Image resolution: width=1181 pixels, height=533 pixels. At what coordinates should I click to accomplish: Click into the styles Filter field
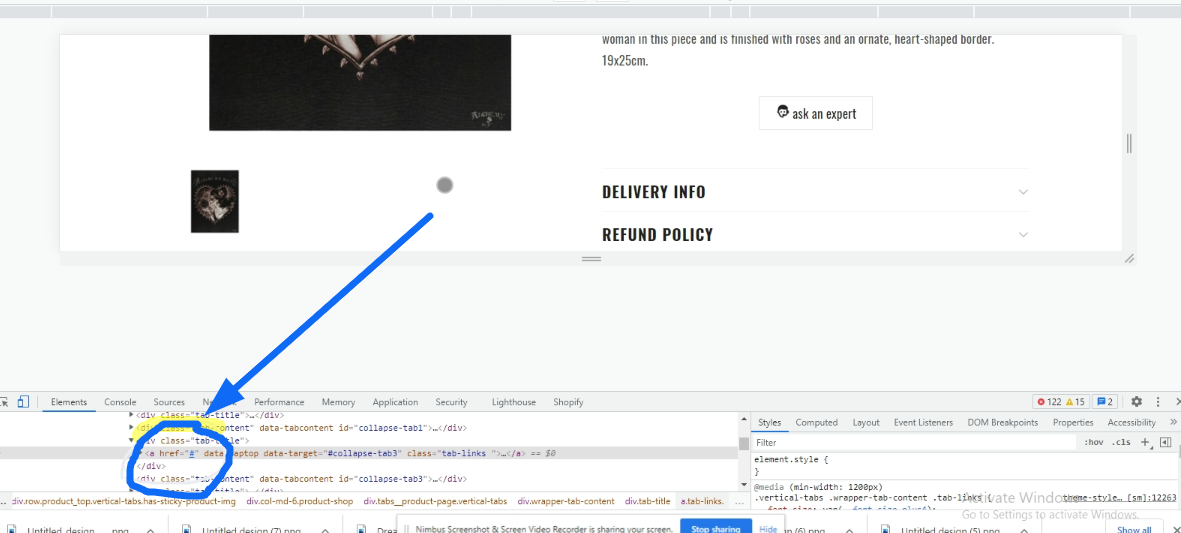pyautogui.click(x=915, y=443)
